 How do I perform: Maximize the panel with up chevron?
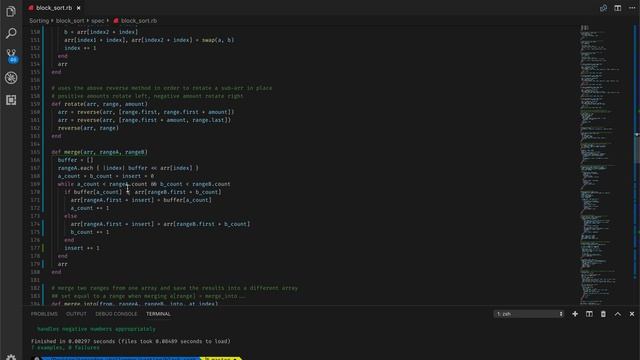click(x=618, y=314)
